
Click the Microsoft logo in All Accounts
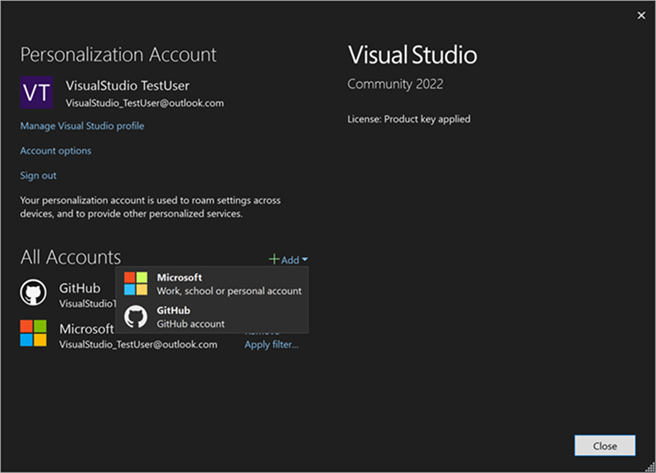(x=33, y=334)
